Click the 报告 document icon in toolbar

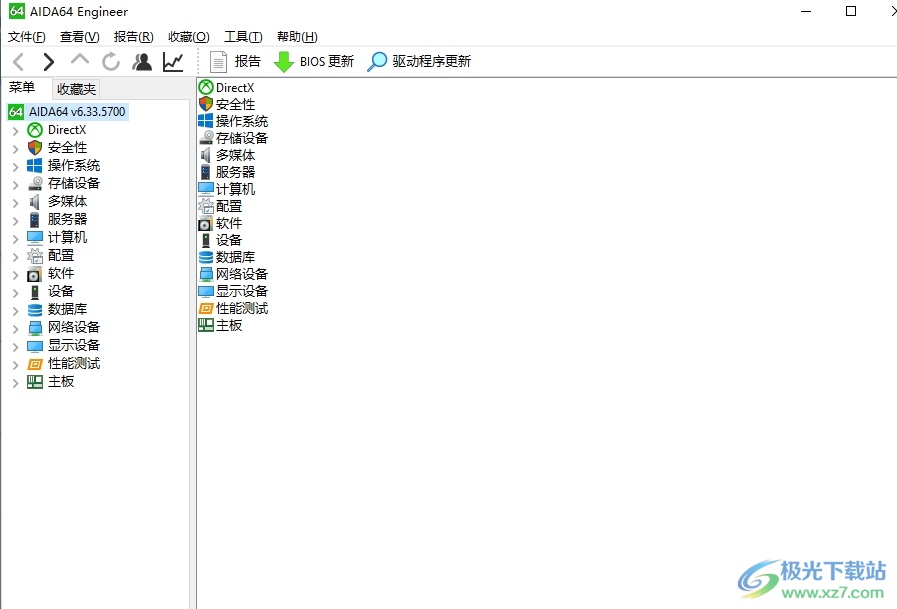(218, 62)
